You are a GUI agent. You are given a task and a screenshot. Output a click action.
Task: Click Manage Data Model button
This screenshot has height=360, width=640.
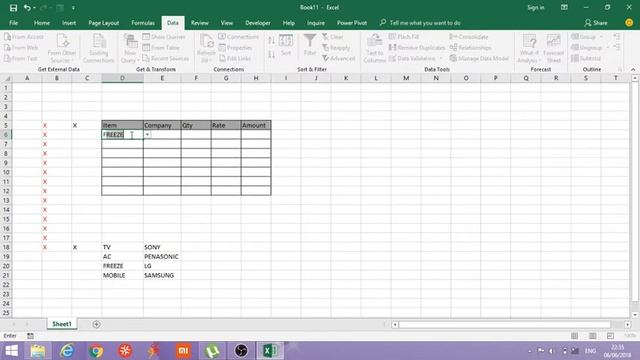(479, 58)
